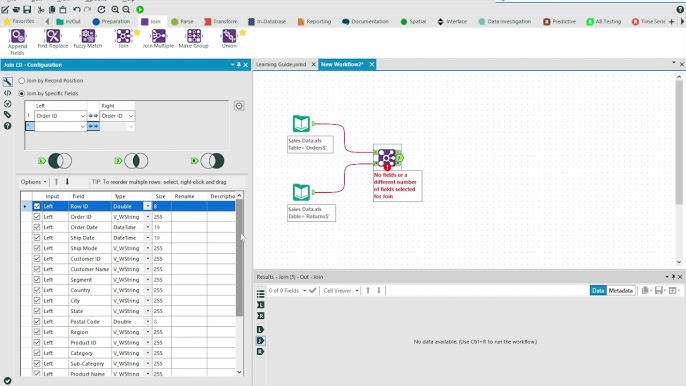The height and width of the screenshot is (386, 686).
Task: Uncheck the Ship Date field checkbox
Action: (37, 238)
